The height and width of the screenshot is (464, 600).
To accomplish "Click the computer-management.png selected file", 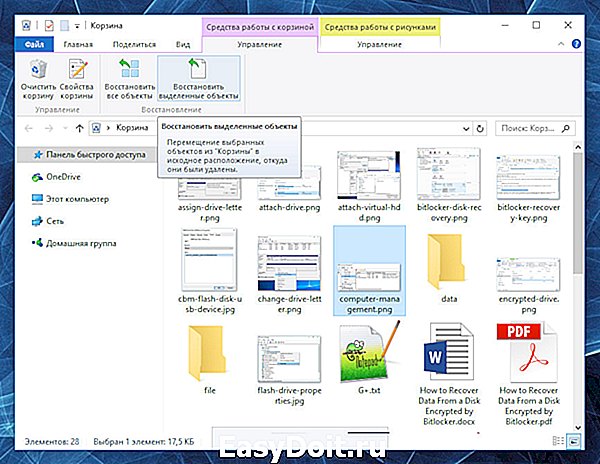I will [x=369, y=271].
